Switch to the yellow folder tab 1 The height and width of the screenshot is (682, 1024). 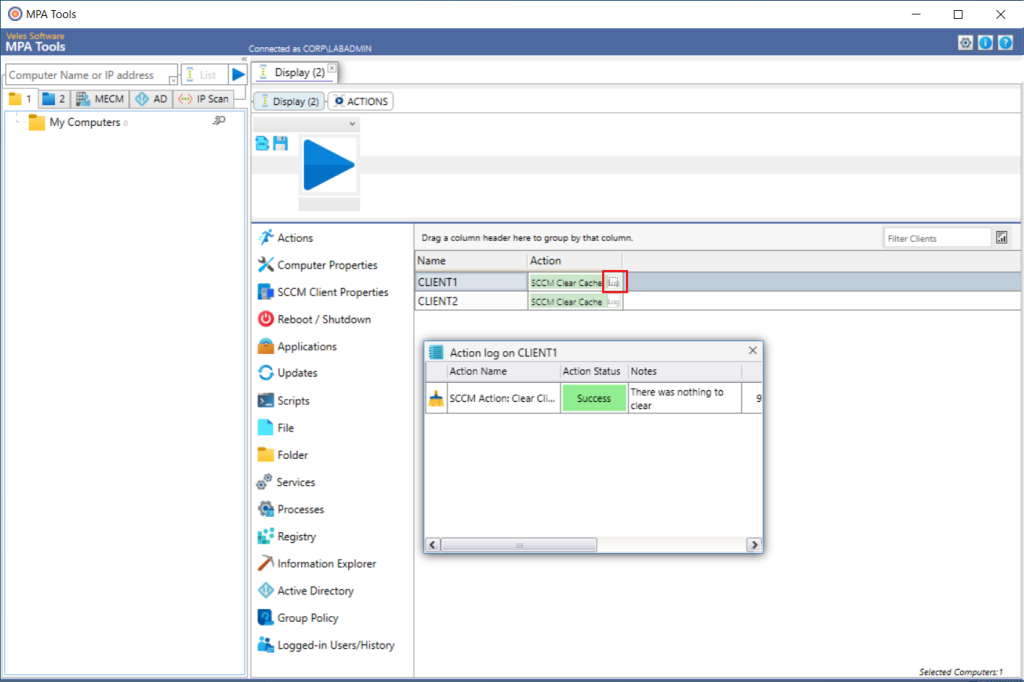coord(20,99)
